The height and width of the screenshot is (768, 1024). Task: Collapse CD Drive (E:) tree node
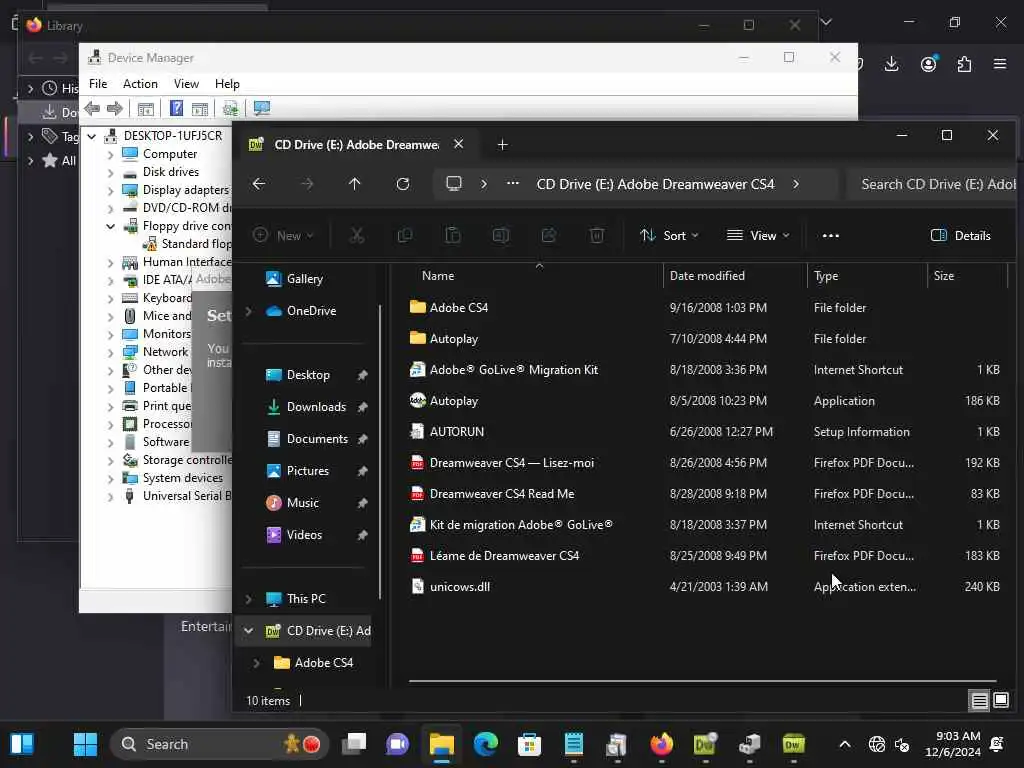249,631
